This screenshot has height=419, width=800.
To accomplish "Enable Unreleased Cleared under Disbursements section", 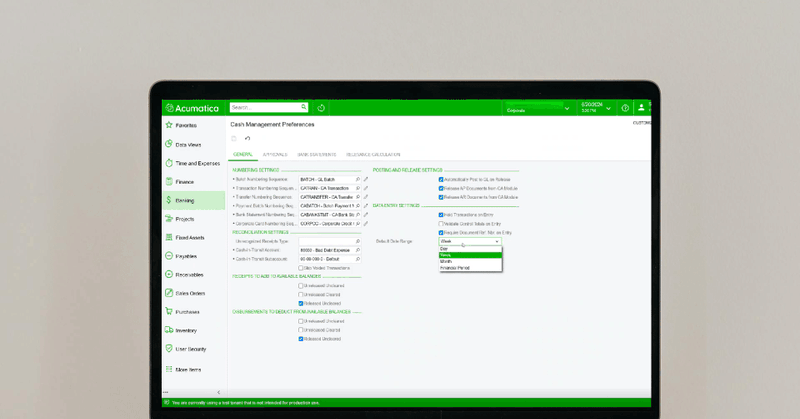I will tap(301, 330).
